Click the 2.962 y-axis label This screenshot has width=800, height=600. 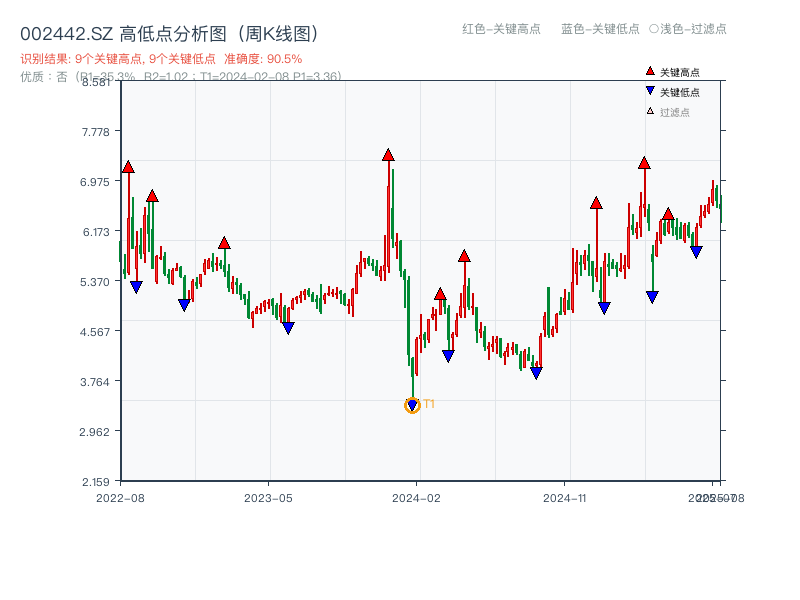click(95, 432)
